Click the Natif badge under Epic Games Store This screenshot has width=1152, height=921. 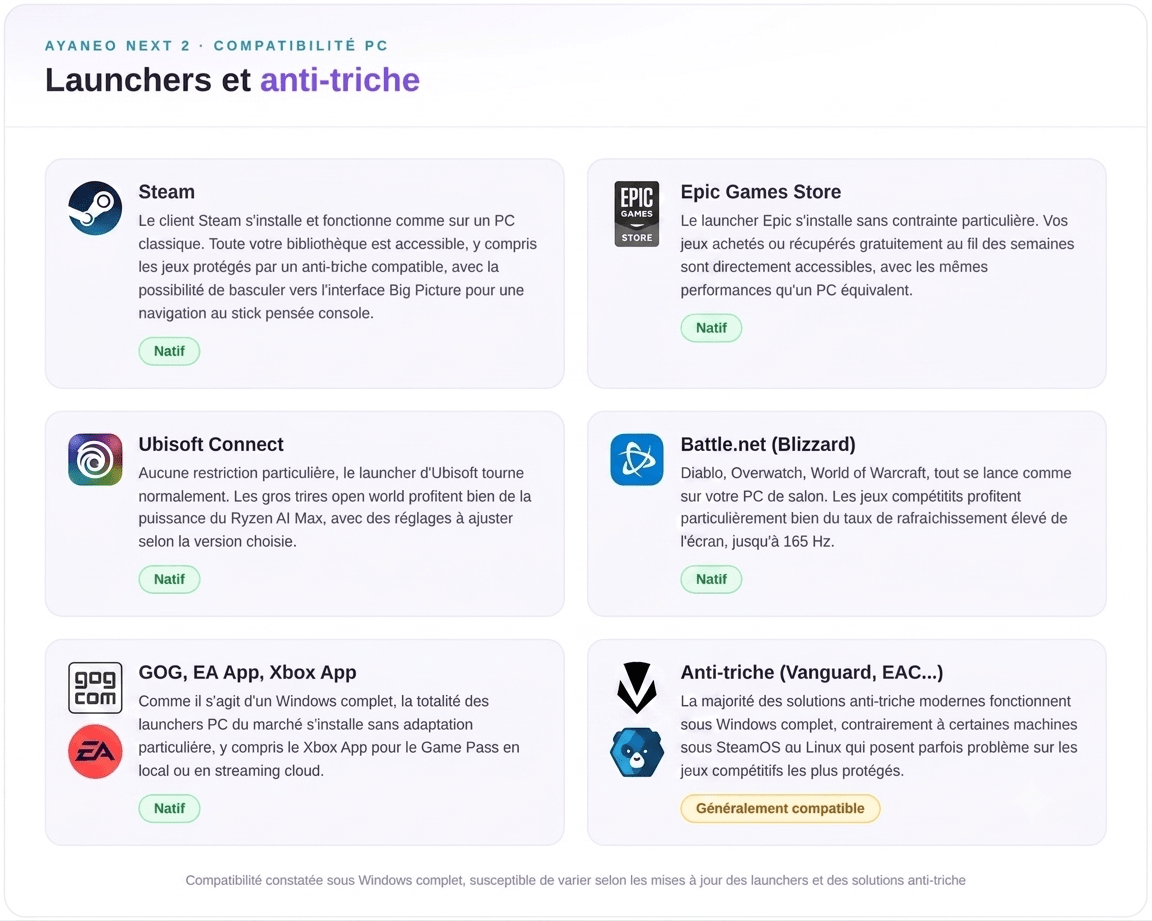tap(711, 328)
